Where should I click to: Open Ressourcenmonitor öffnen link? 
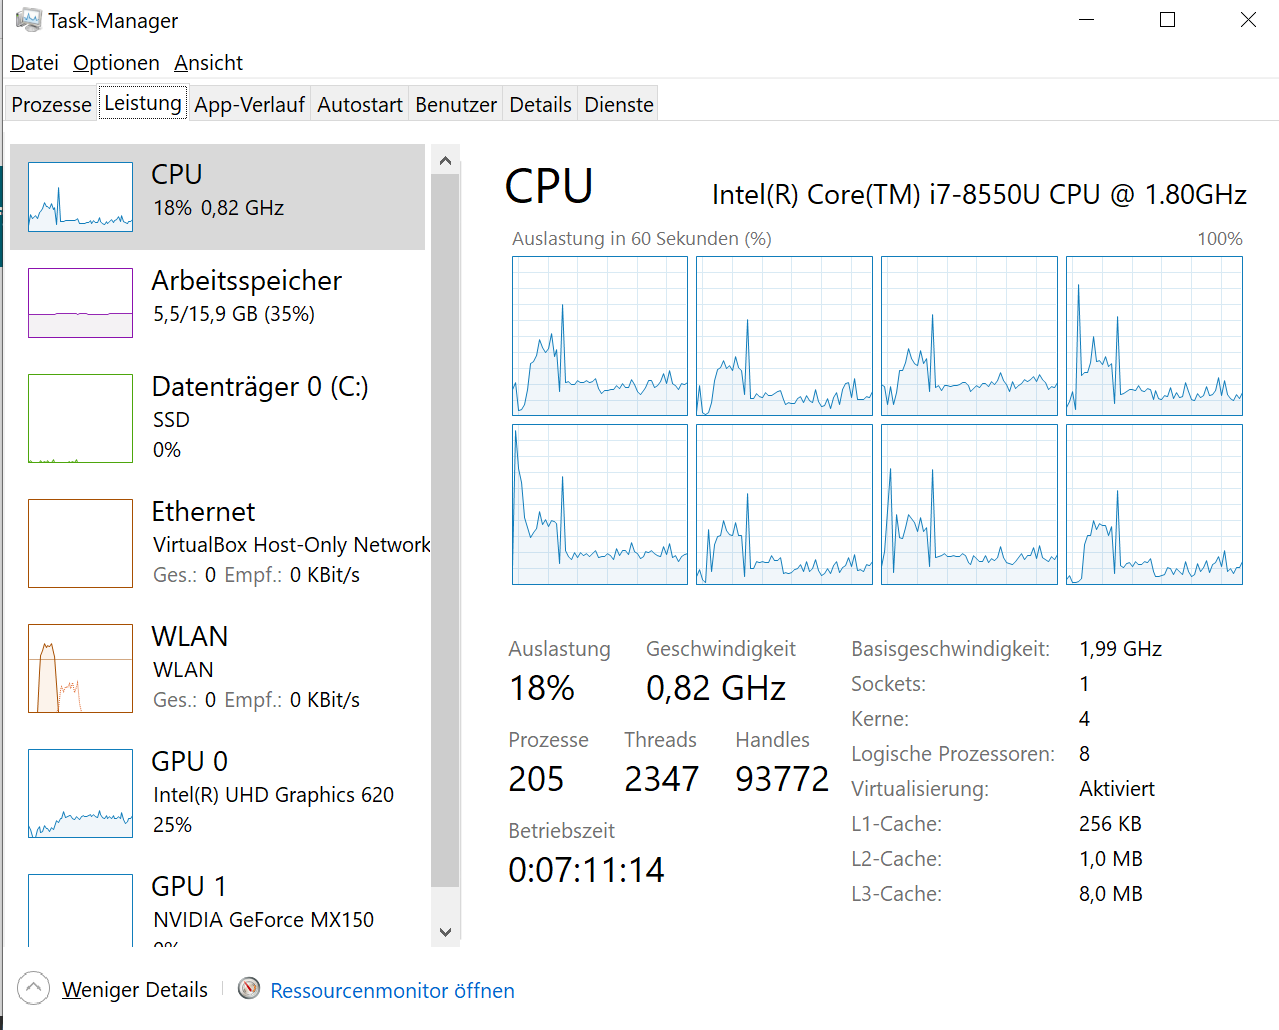(391, 989)
